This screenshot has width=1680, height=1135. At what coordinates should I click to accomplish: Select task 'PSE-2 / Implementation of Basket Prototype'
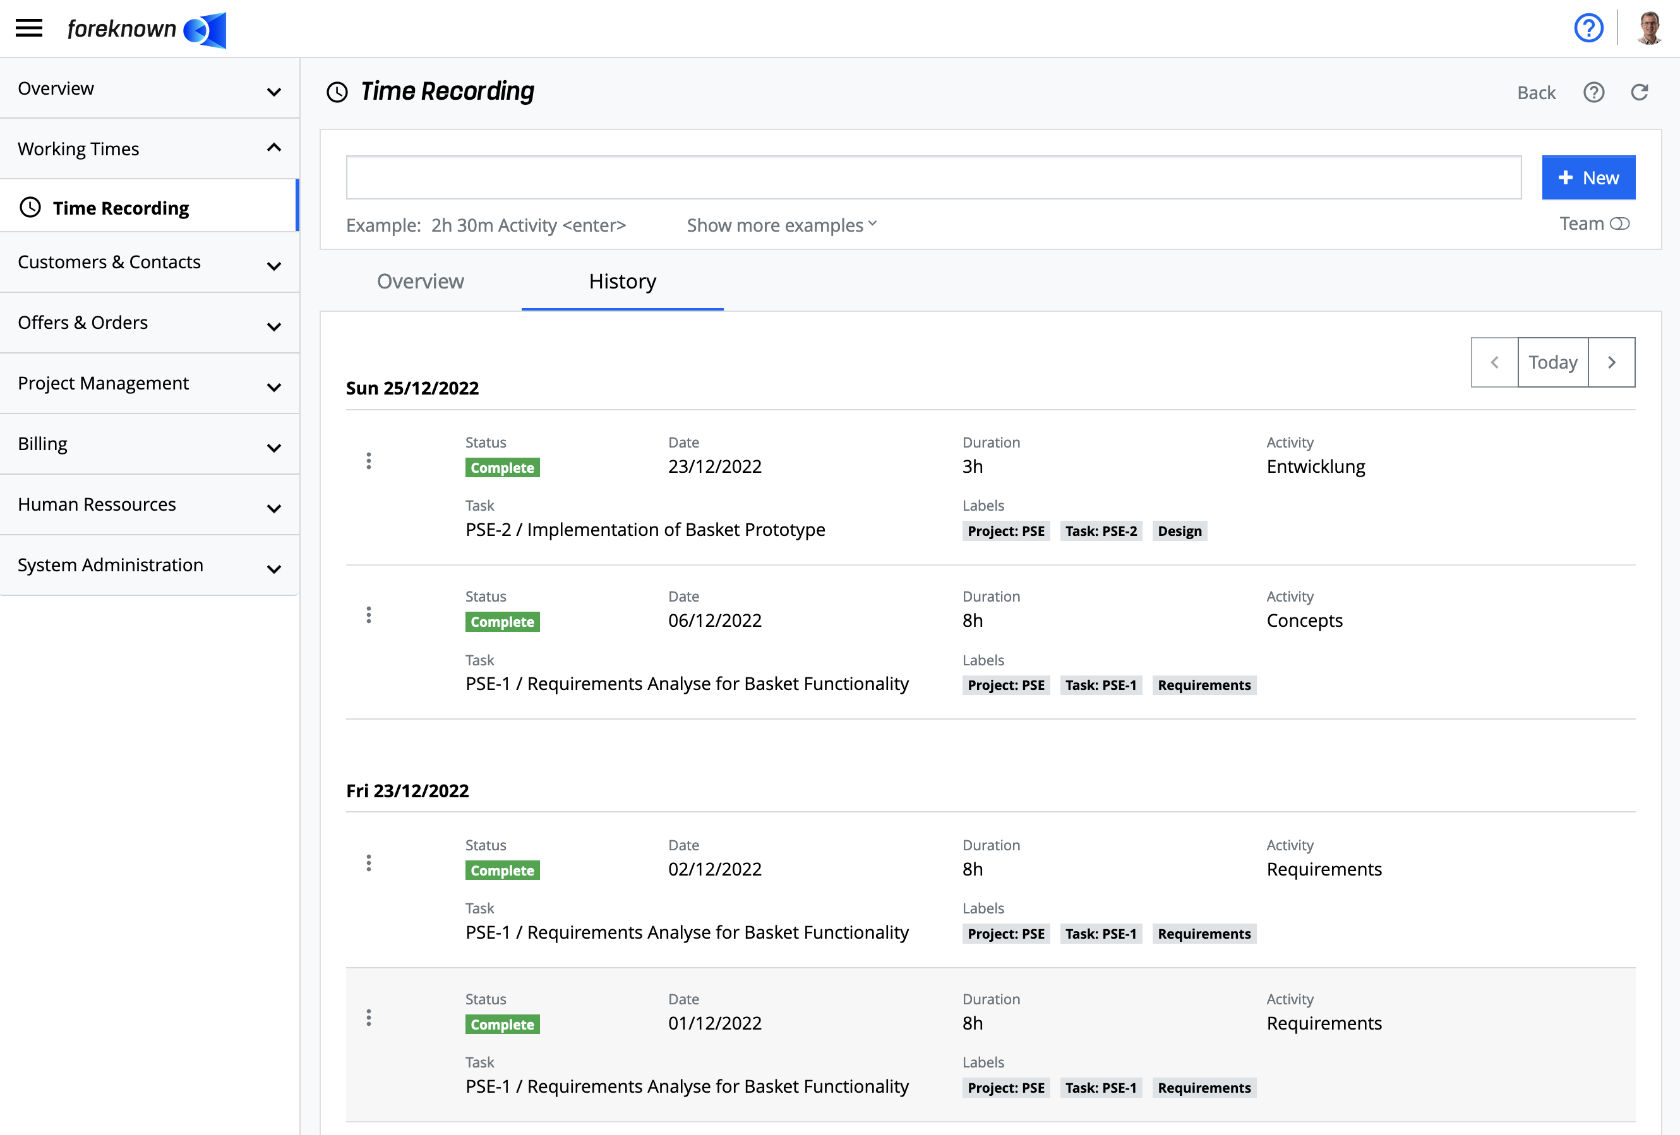(x=645, y=530)
